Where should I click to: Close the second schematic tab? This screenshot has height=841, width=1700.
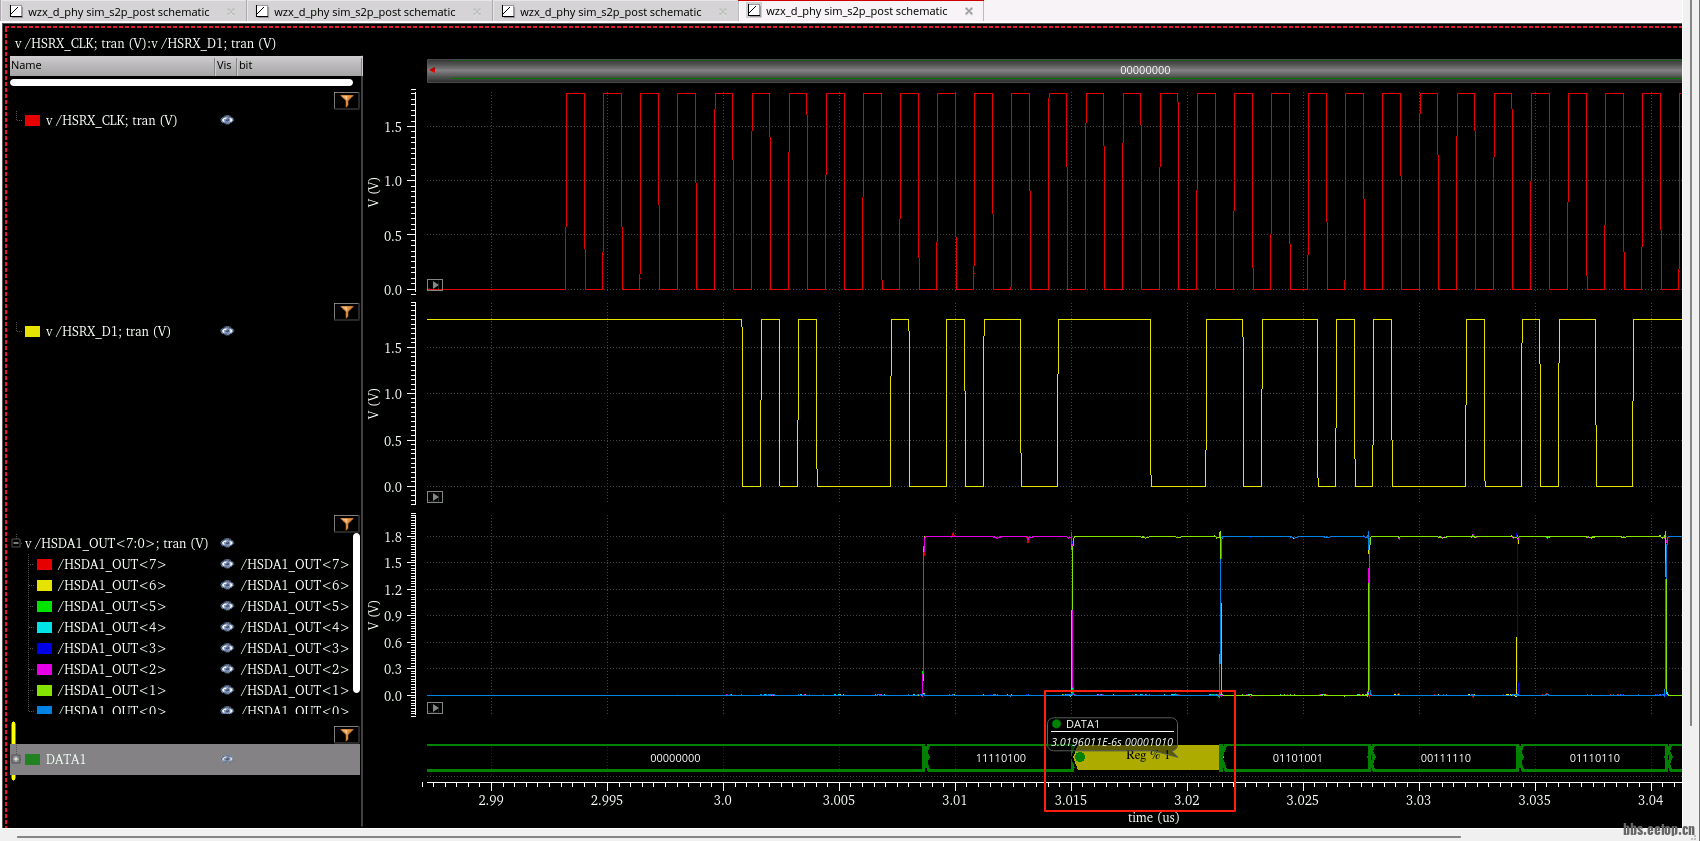(477, 11)
